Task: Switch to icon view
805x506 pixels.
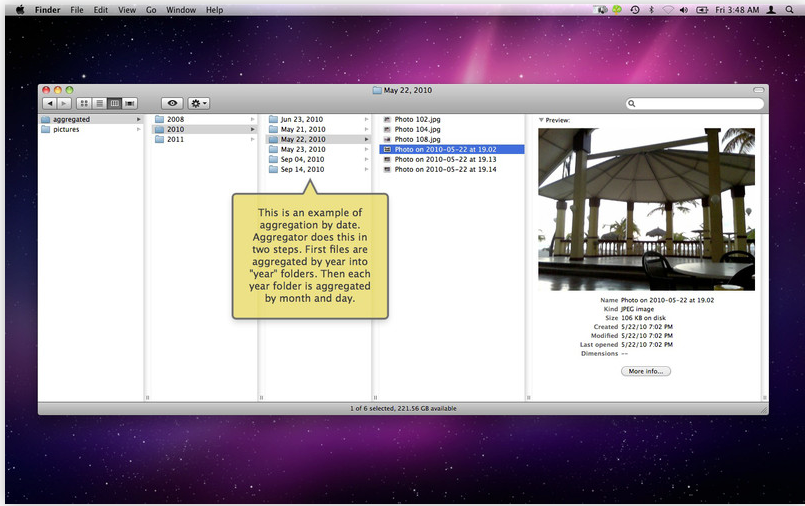Action: [84, 104]
